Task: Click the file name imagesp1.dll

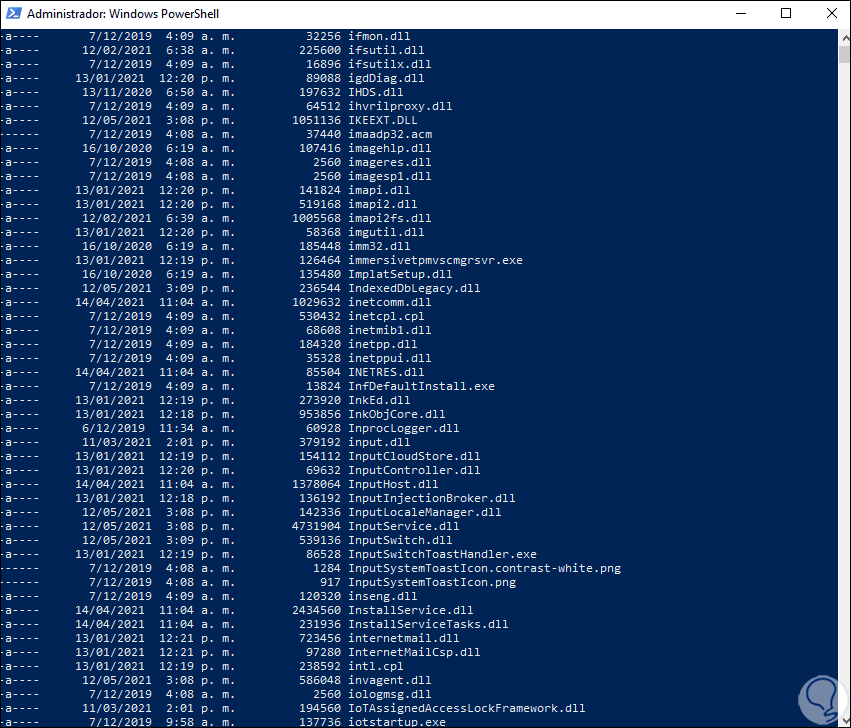Action: [390, 176]
